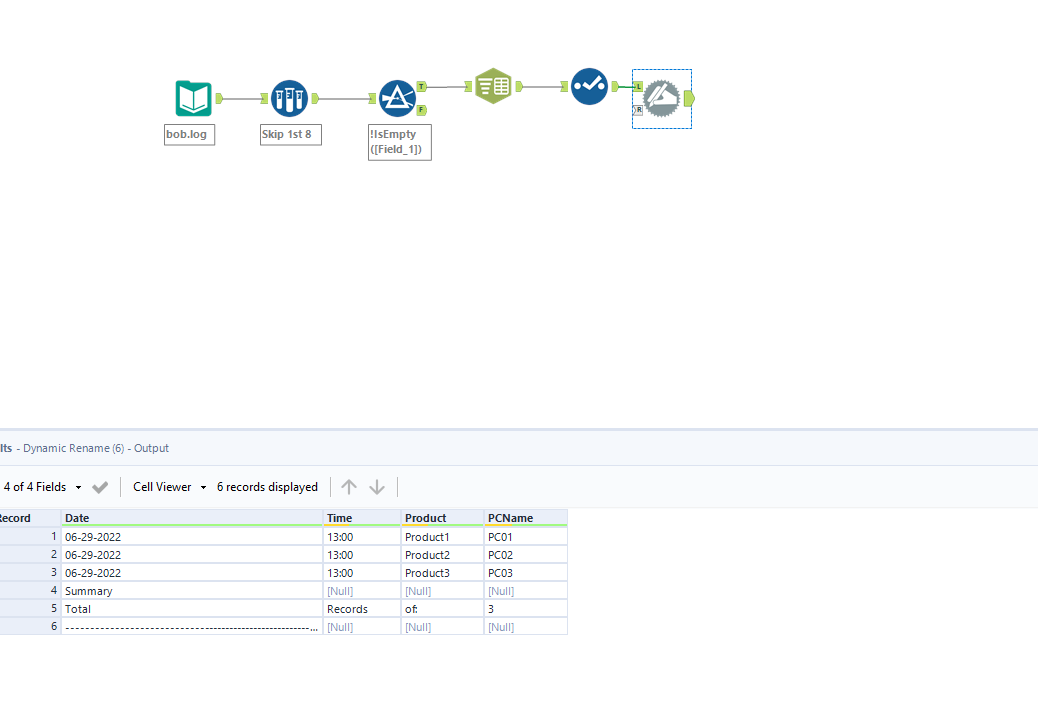Screen dimensions: 1038x706
Task: Click the up arrow to jump to previous record
Action: 348,486
